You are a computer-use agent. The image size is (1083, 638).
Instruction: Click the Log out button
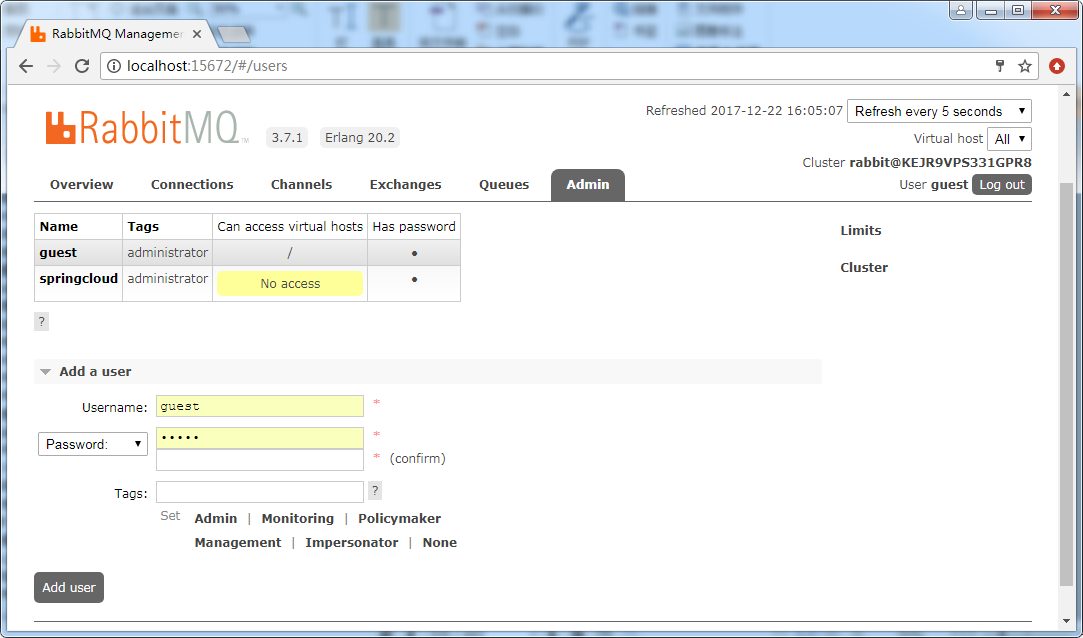pos(1001,184)
